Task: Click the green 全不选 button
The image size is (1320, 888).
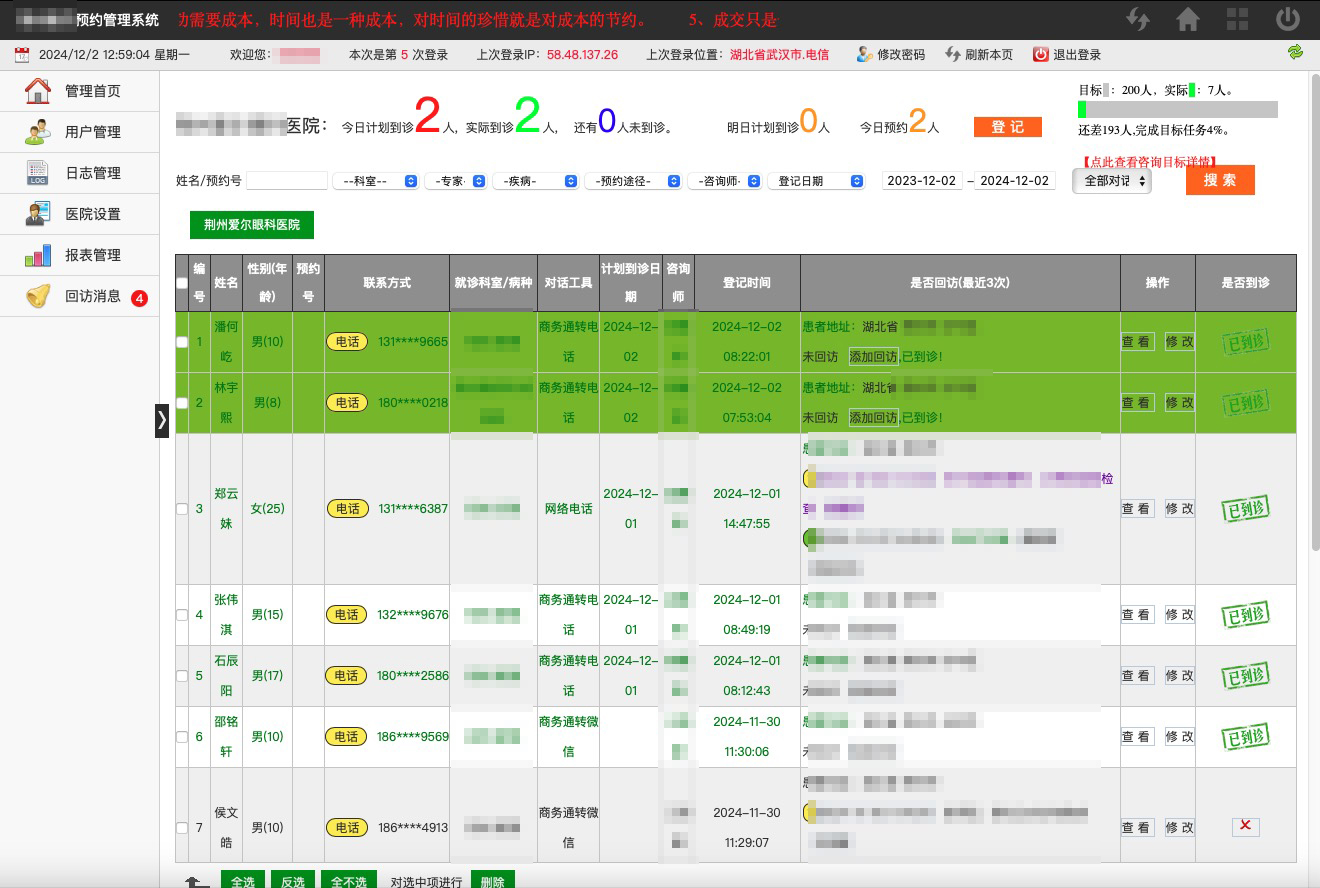Action: pos(349,881)
